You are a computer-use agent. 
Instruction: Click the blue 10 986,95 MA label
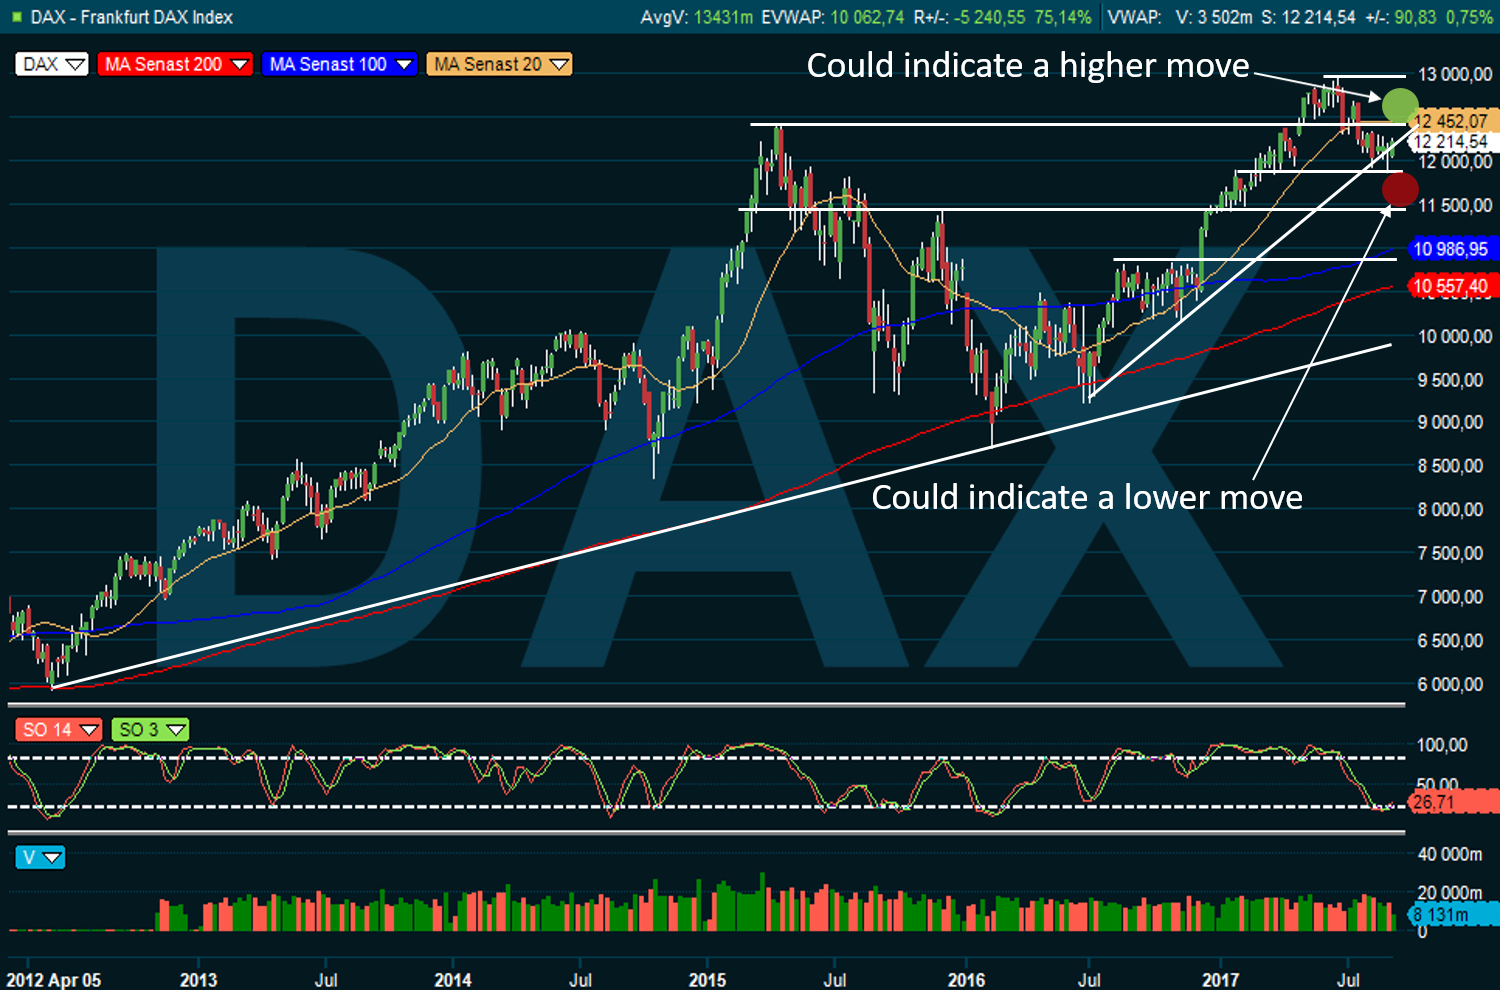tap(1450, 249)
